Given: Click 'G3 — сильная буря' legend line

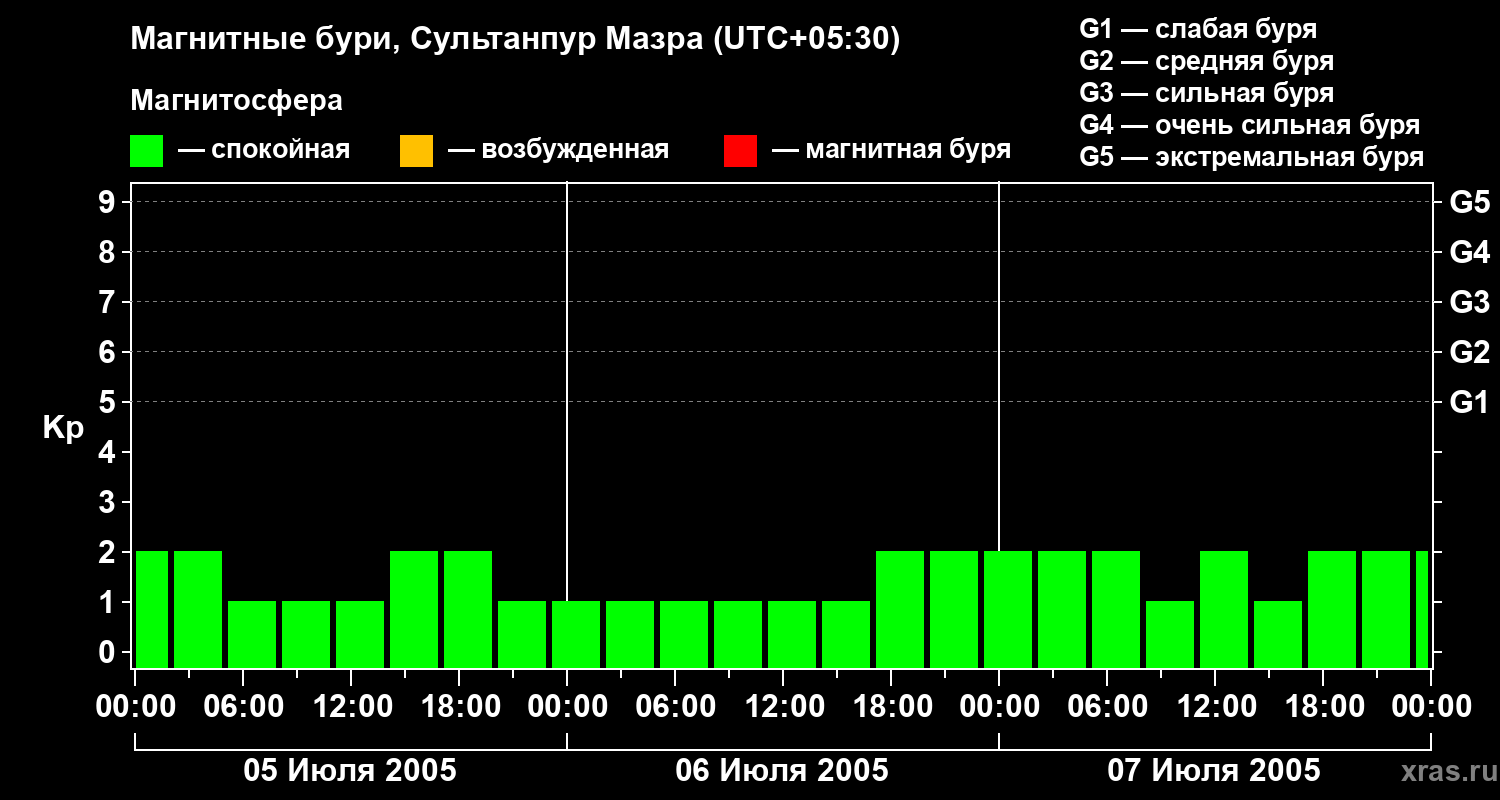Looking at the screenshot, I should click(1206, 93).
